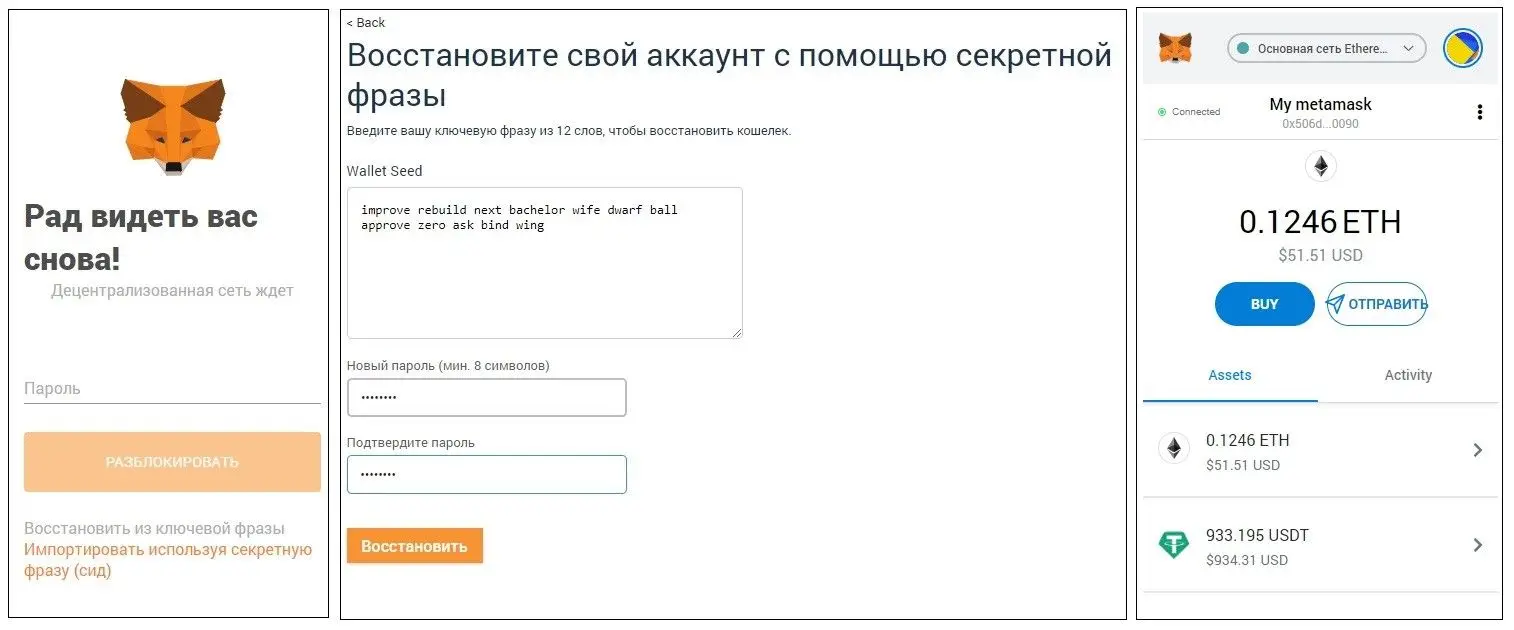The image size is (1514, 630).
Task: Click the Отправить send button
Action: click(1377, 304)
